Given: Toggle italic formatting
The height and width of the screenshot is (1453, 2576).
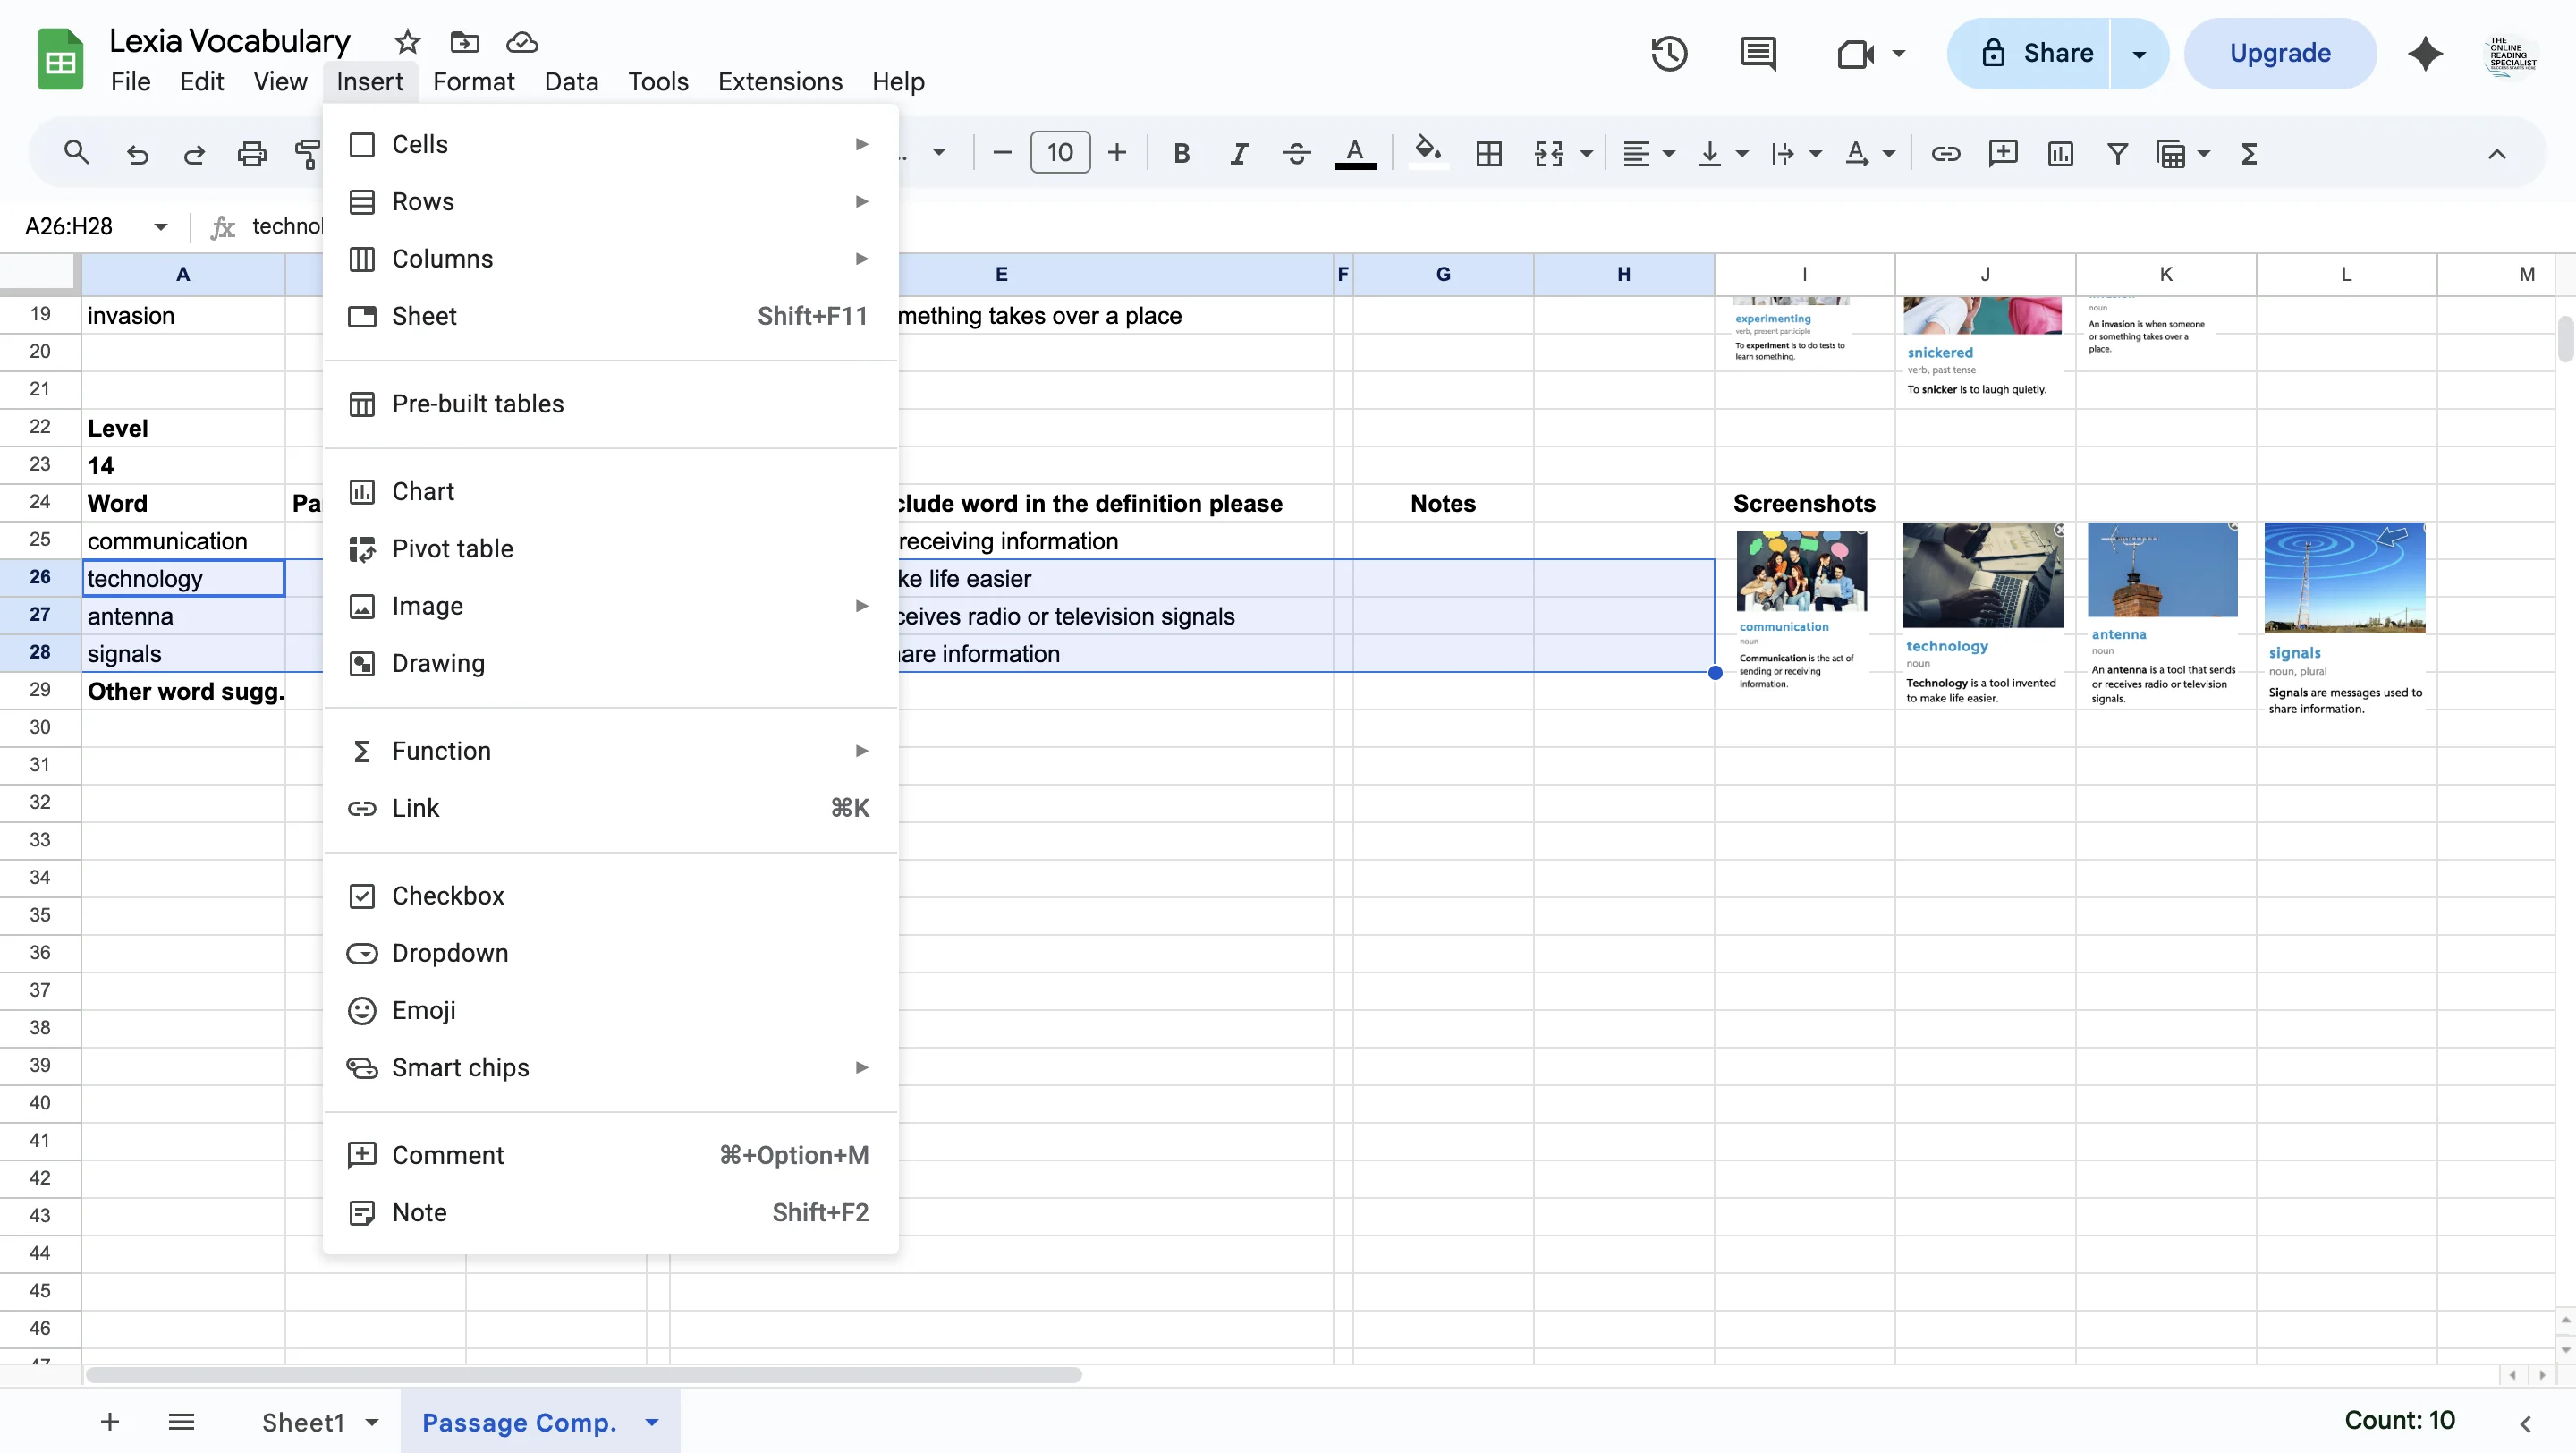Looking at the screenshot, I should [x=1238, y=152].
